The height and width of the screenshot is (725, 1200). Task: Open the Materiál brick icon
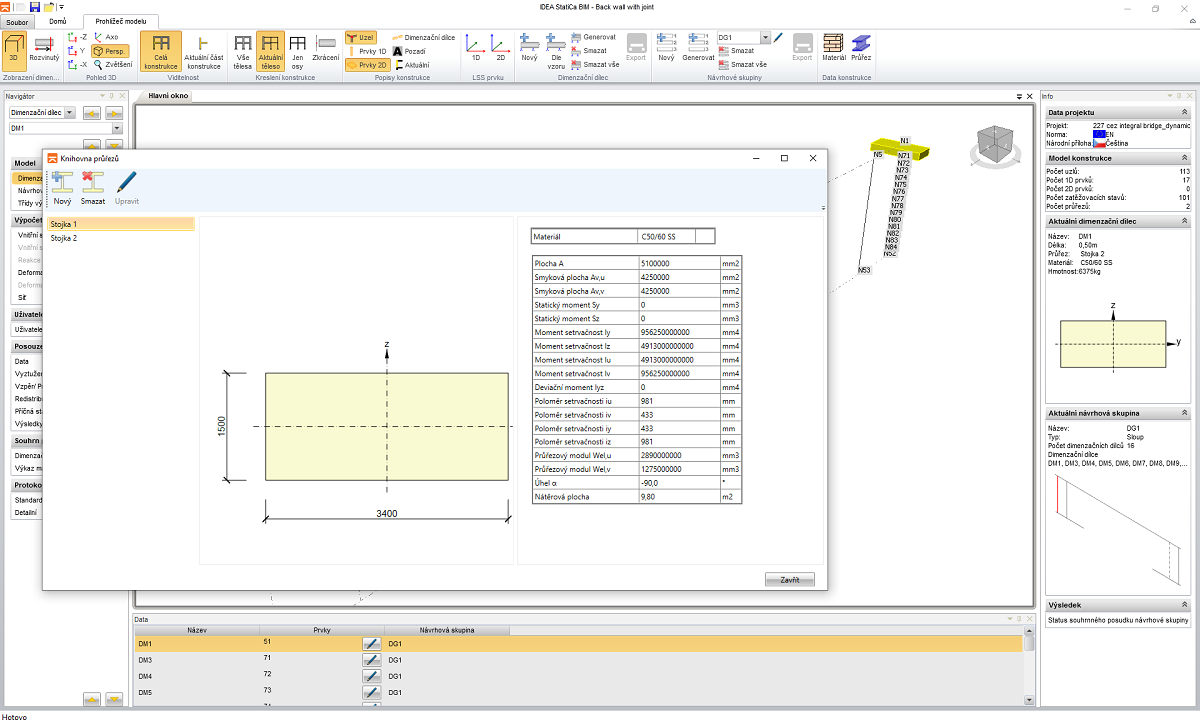point(833,49)
